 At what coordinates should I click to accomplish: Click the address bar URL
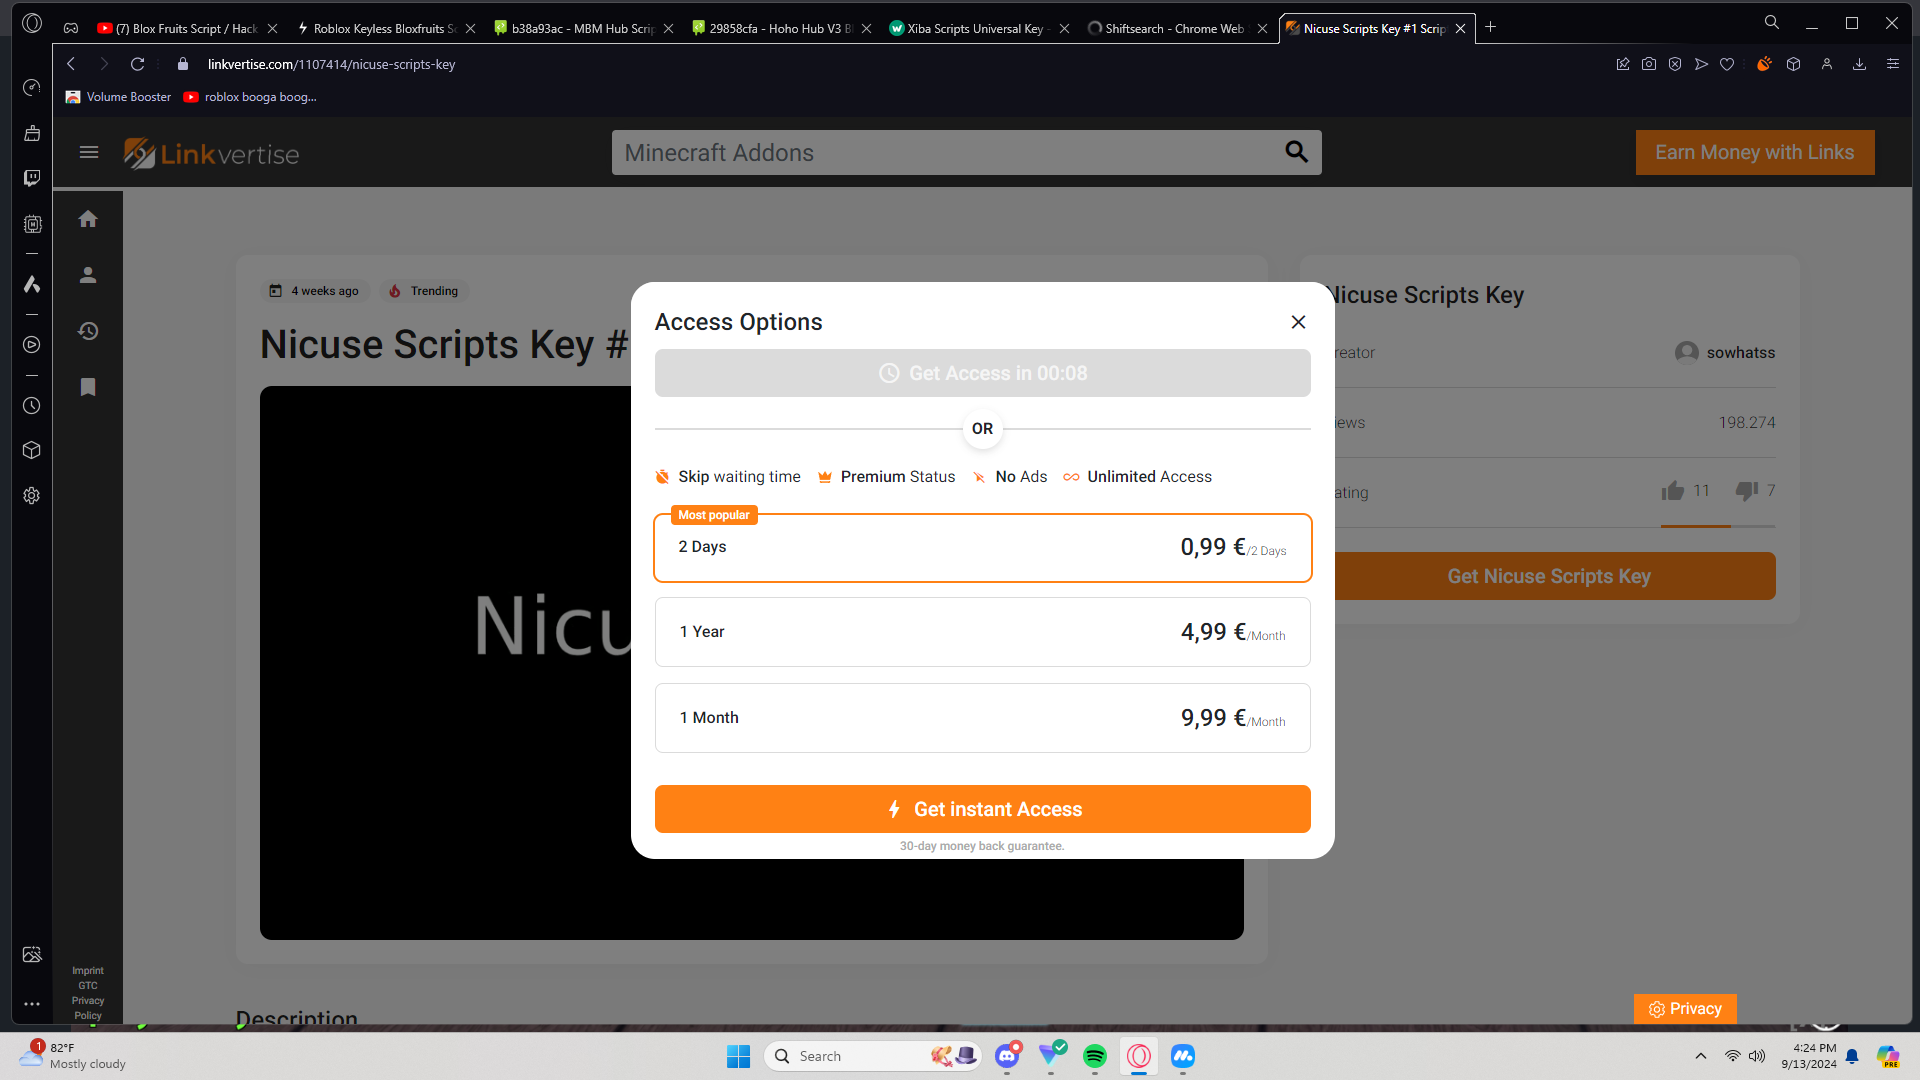331,64
